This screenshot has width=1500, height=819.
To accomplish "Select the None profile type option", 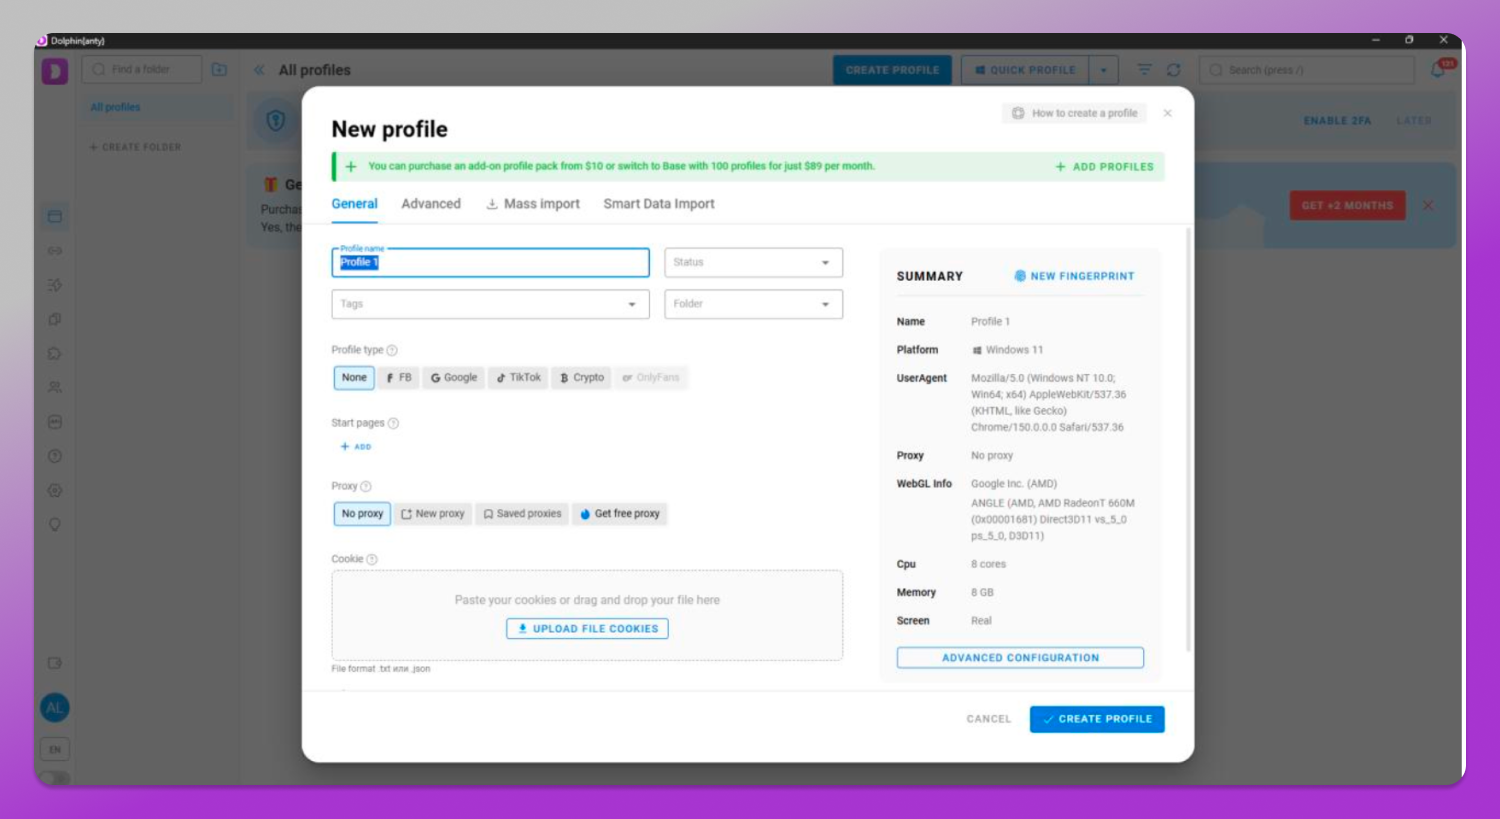I will pos(354,378).
